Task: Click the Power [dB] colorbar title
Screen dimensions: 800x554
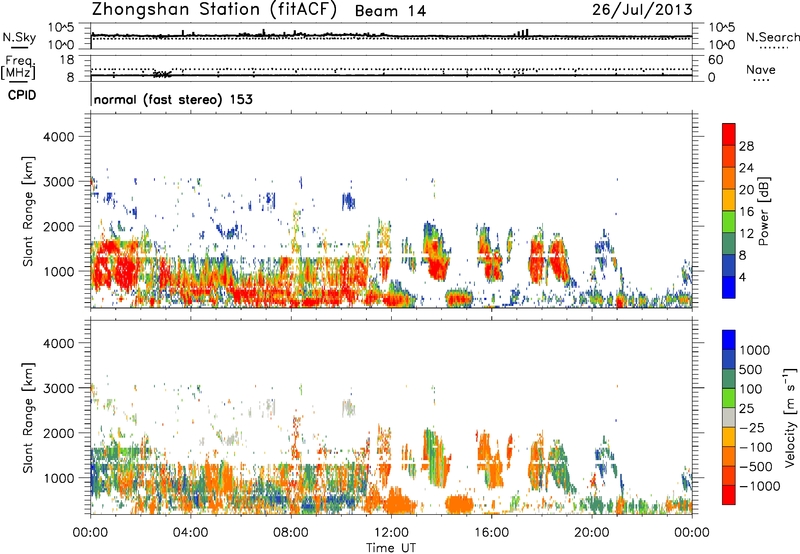Action: (763, 211)
